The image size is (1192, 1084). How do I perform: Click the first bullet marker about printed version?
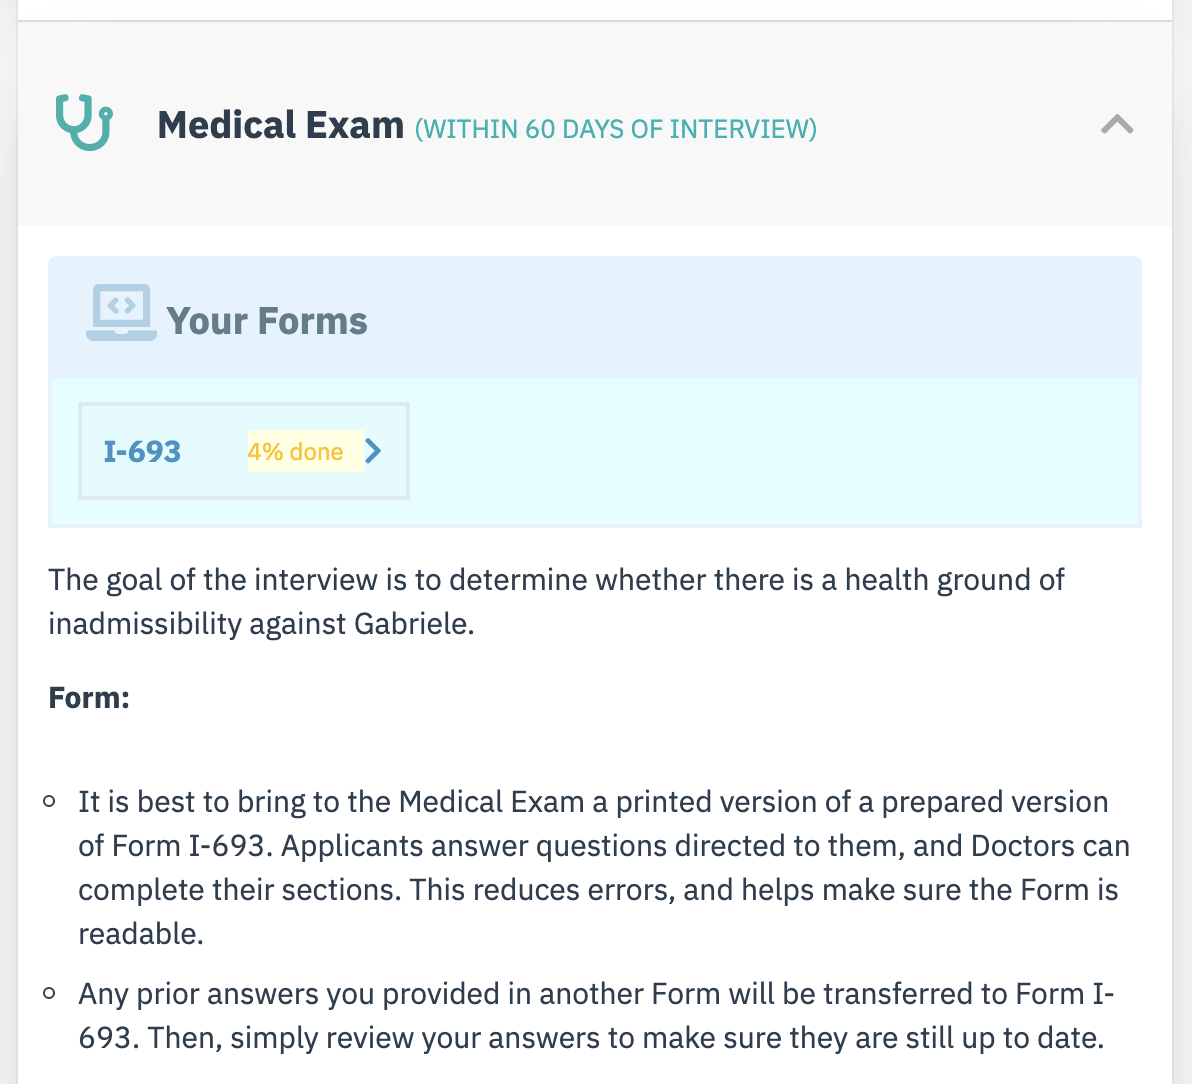pyautogui.click(x=49, y=801)
